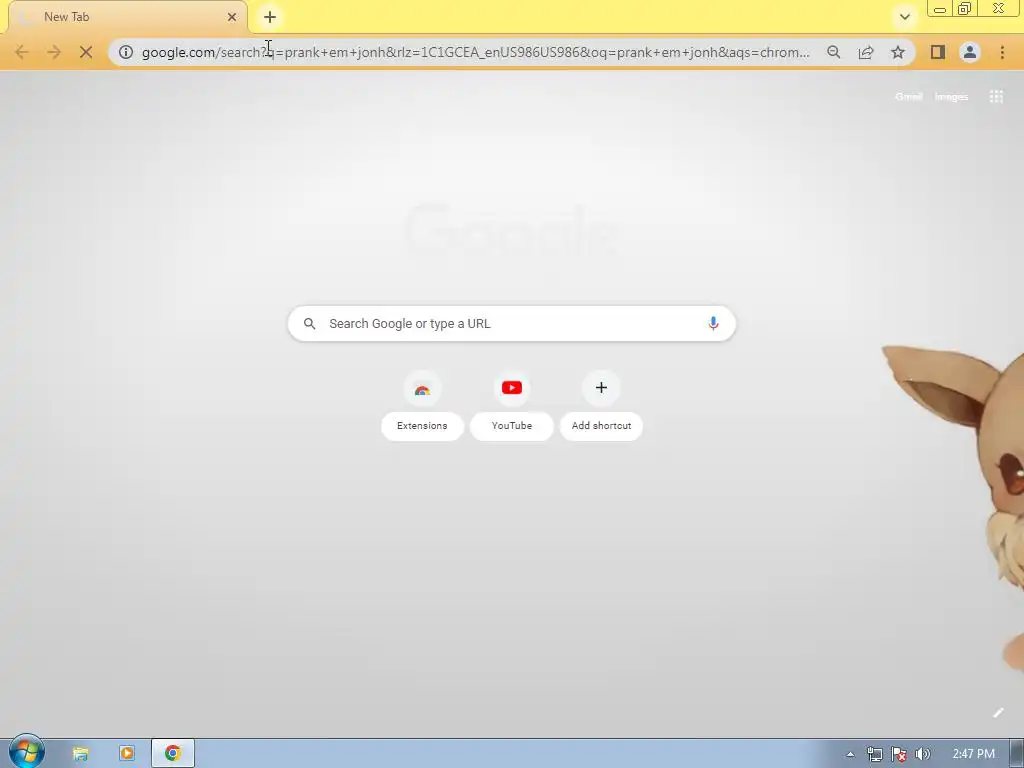Open a new tab with plus button
The image size is (1024, 768).
270,17
